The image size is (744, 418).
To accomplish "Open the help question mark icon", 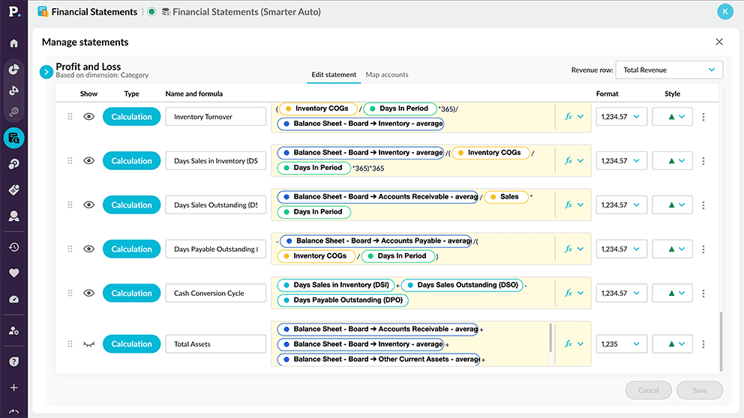I will (x=14, y=362).
